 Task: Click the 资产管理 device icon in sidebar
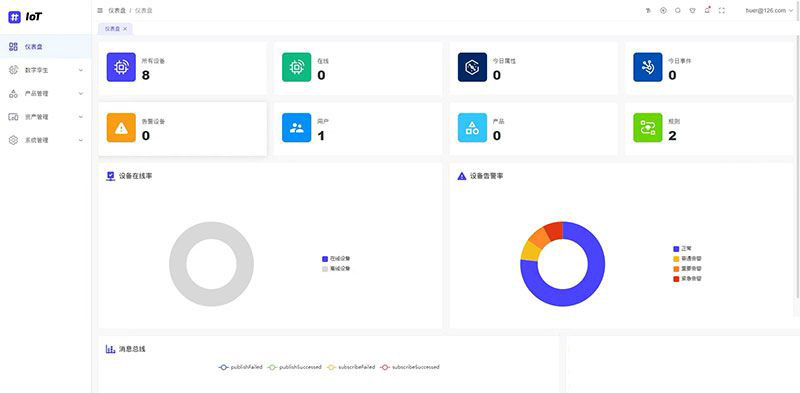click(x=14, y=117)
